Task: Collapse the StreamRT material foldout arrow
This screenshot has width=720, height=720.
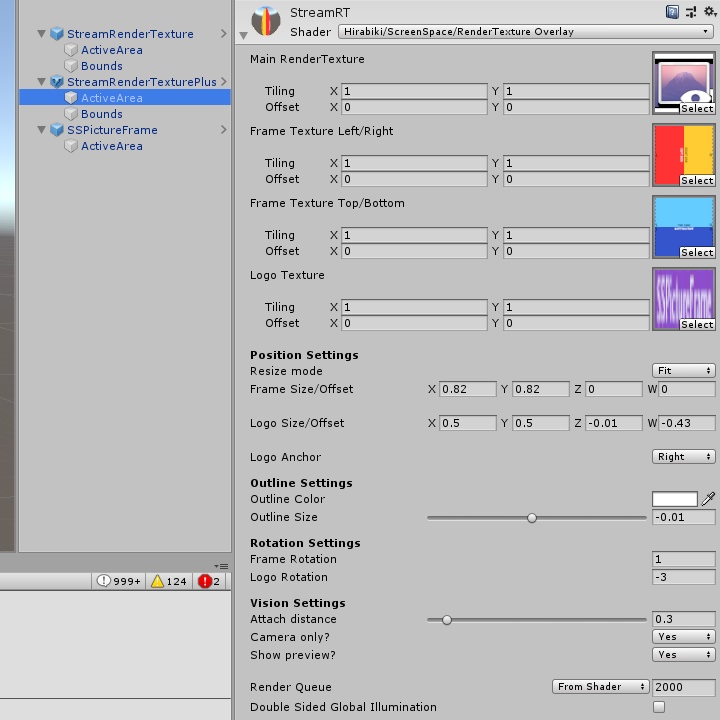Action: (244, 35)
